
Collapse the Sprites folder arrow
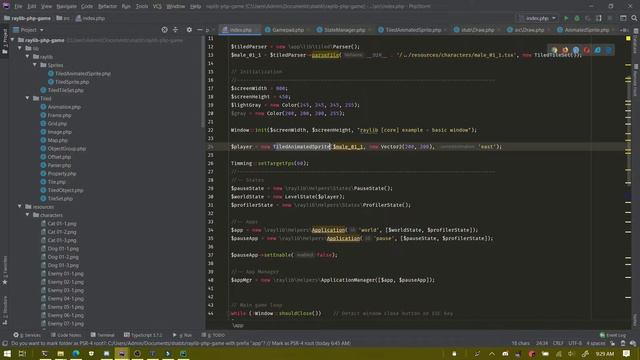click(x=35, y=65)
